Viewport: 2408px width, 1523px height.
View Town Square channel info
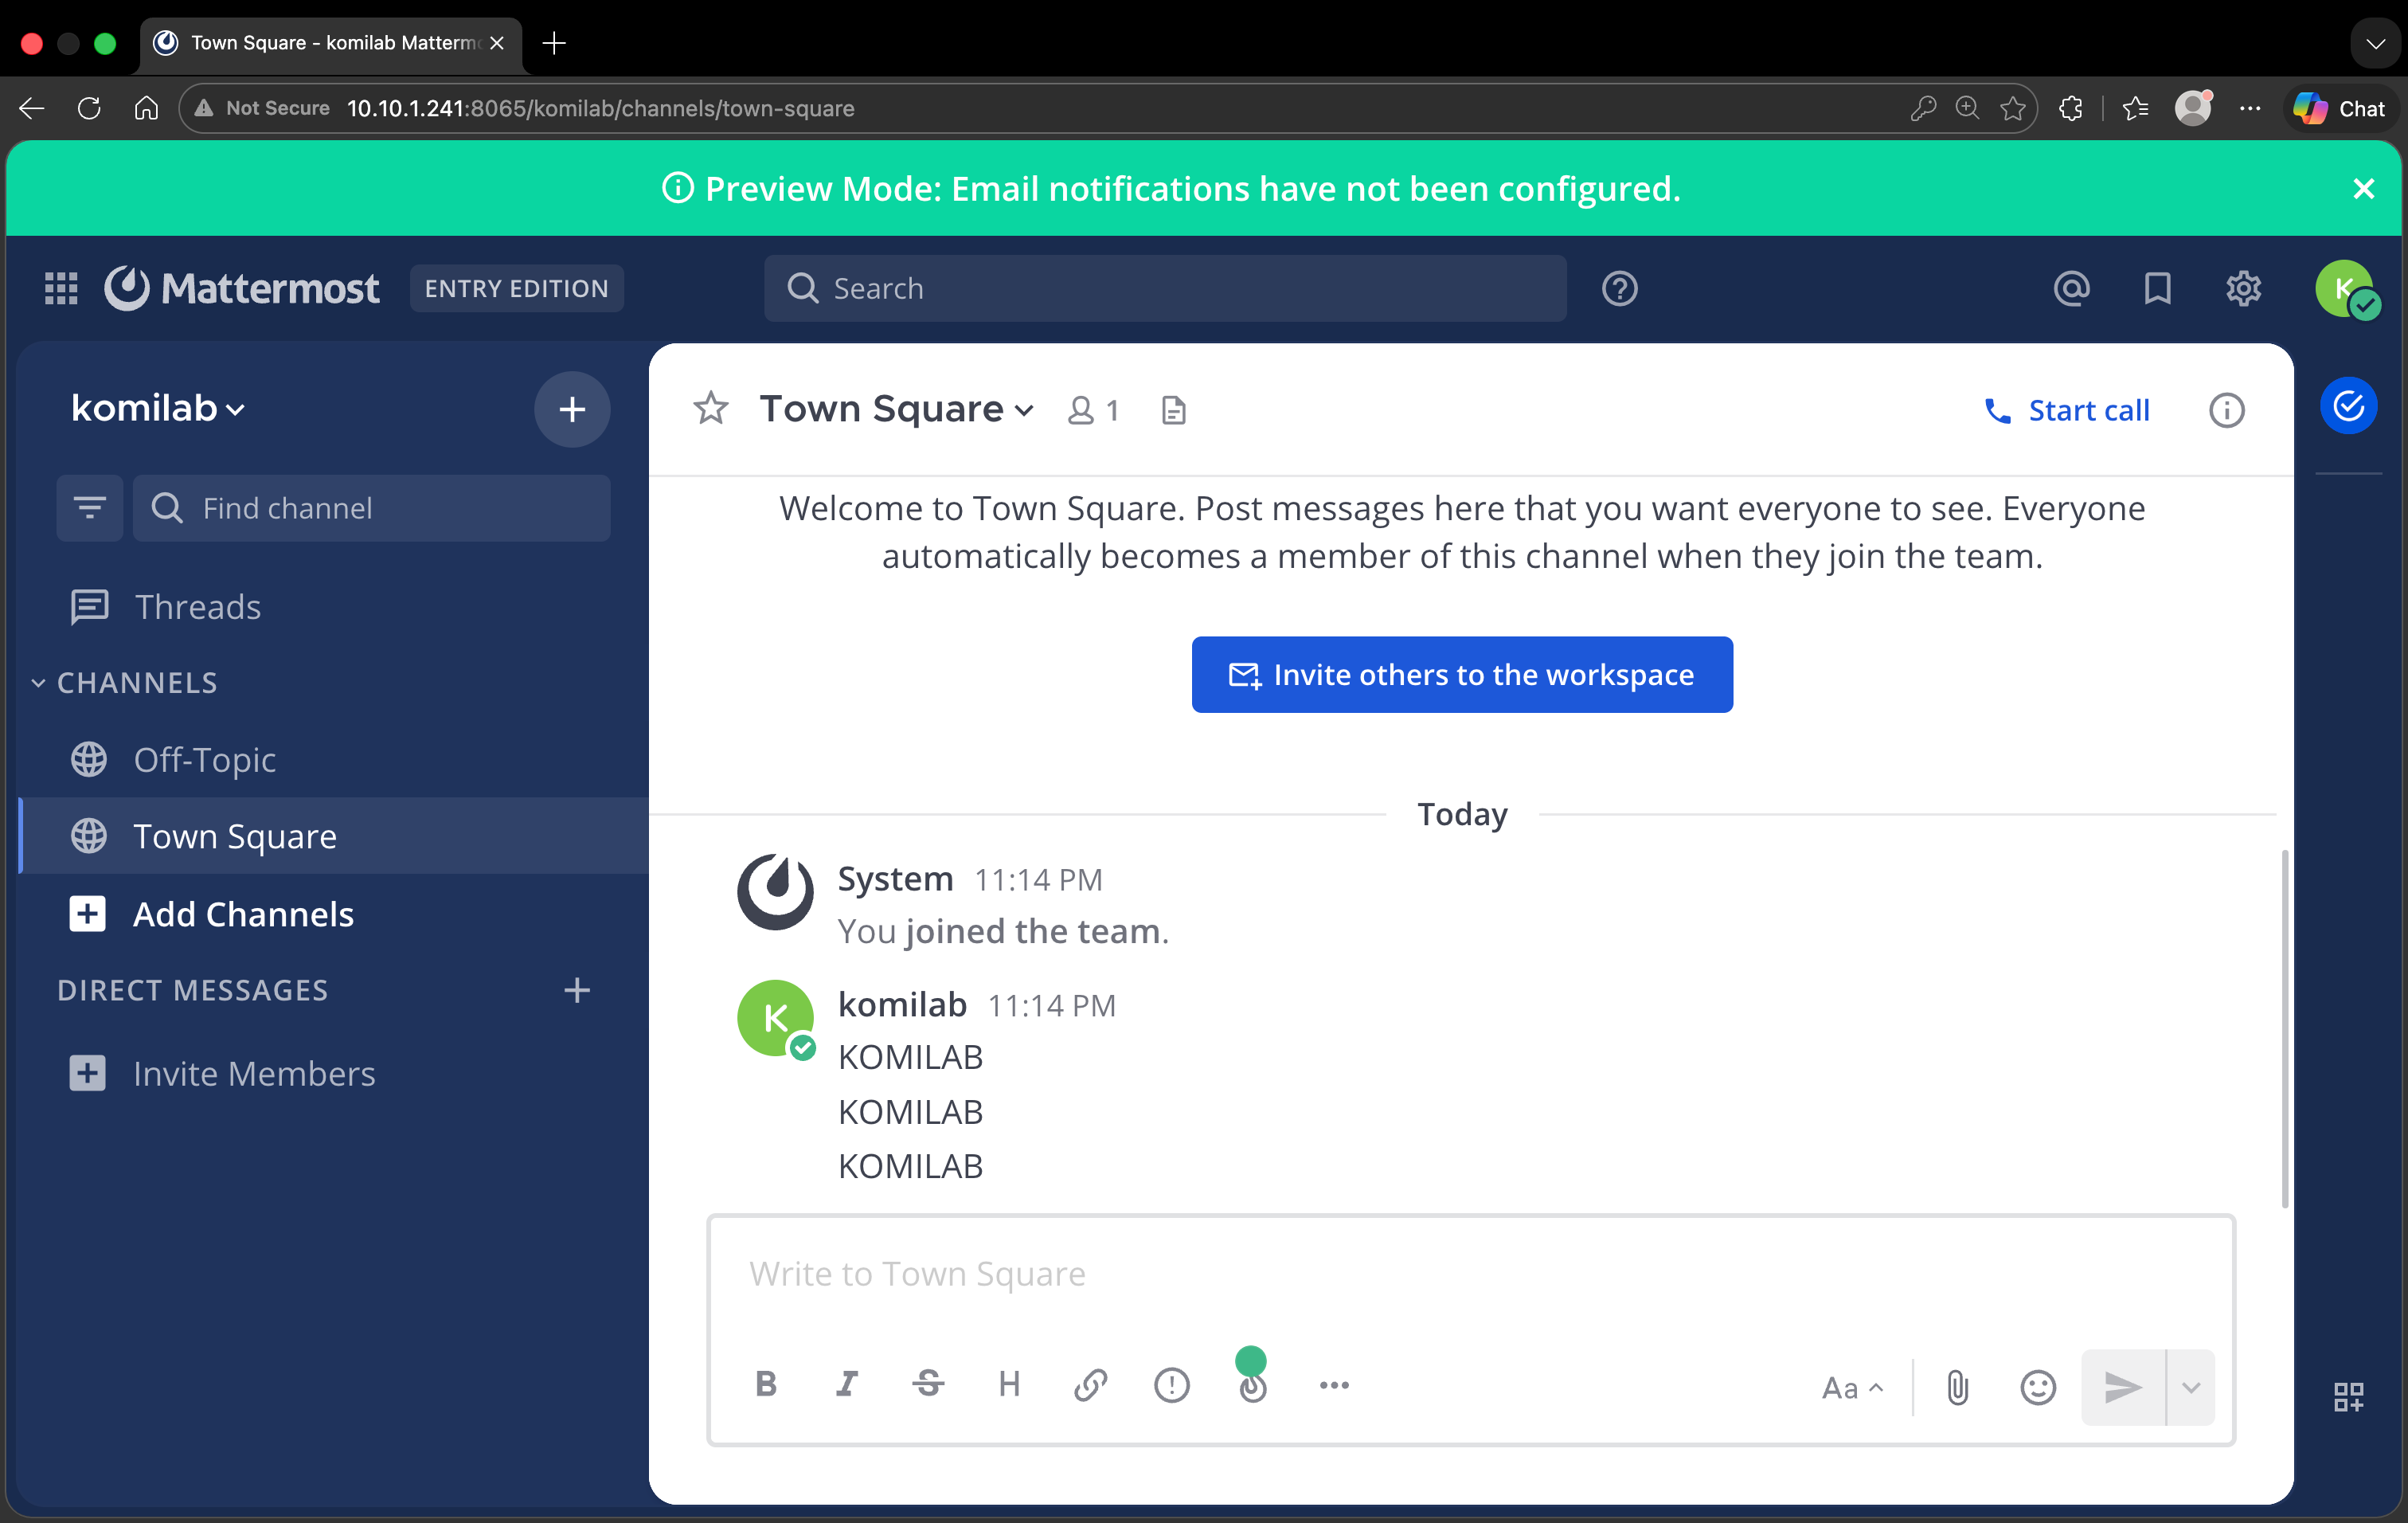2226,410
